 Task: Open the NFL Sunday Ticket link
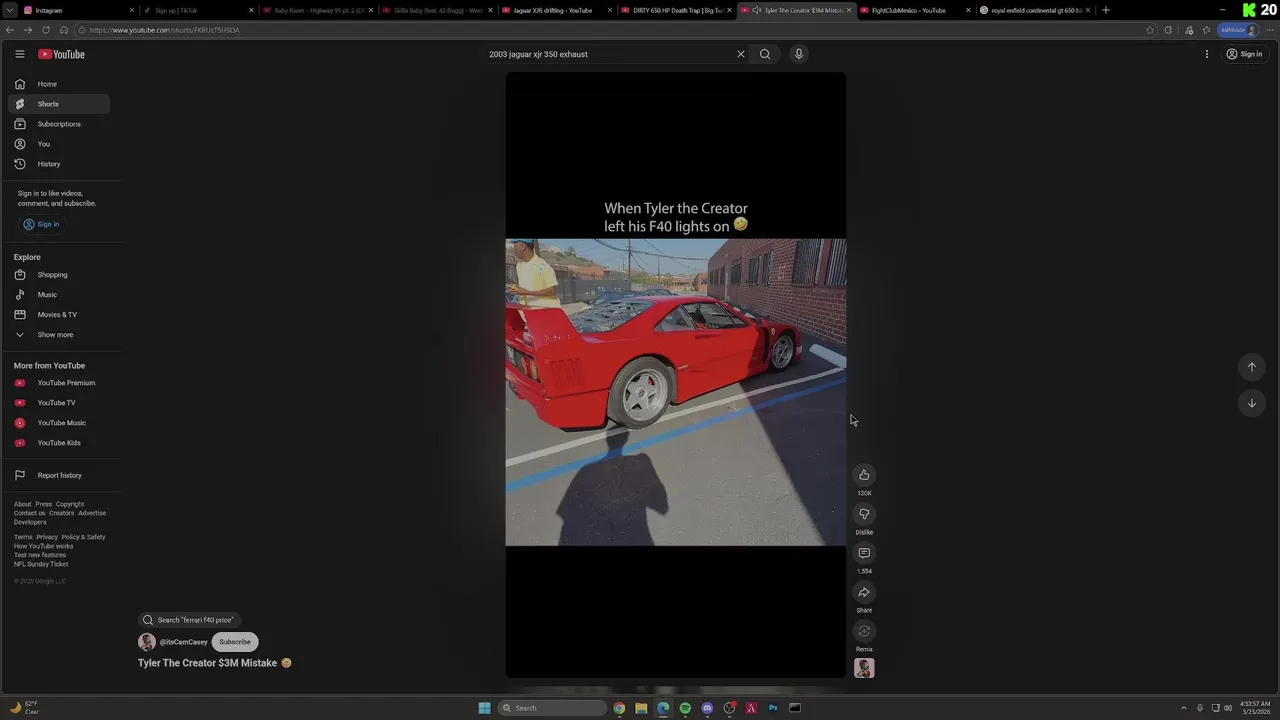tap(41, 564)
